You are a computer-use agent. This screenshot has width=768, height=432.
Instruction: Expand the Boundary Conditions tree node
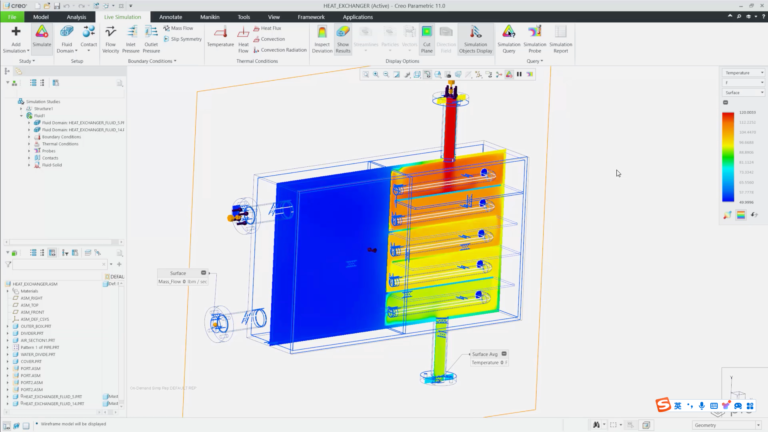click(29, 137)
